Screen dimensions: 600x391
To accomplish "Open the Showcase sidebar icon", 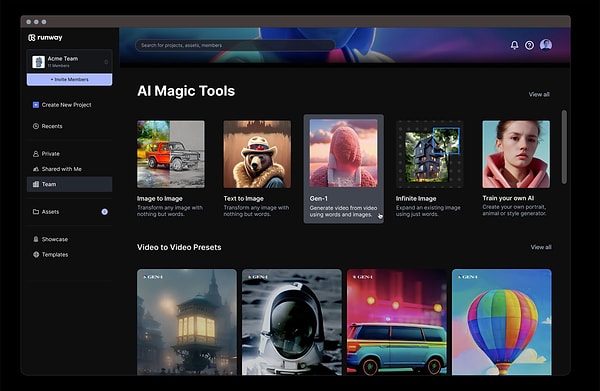I will [36, 239].
